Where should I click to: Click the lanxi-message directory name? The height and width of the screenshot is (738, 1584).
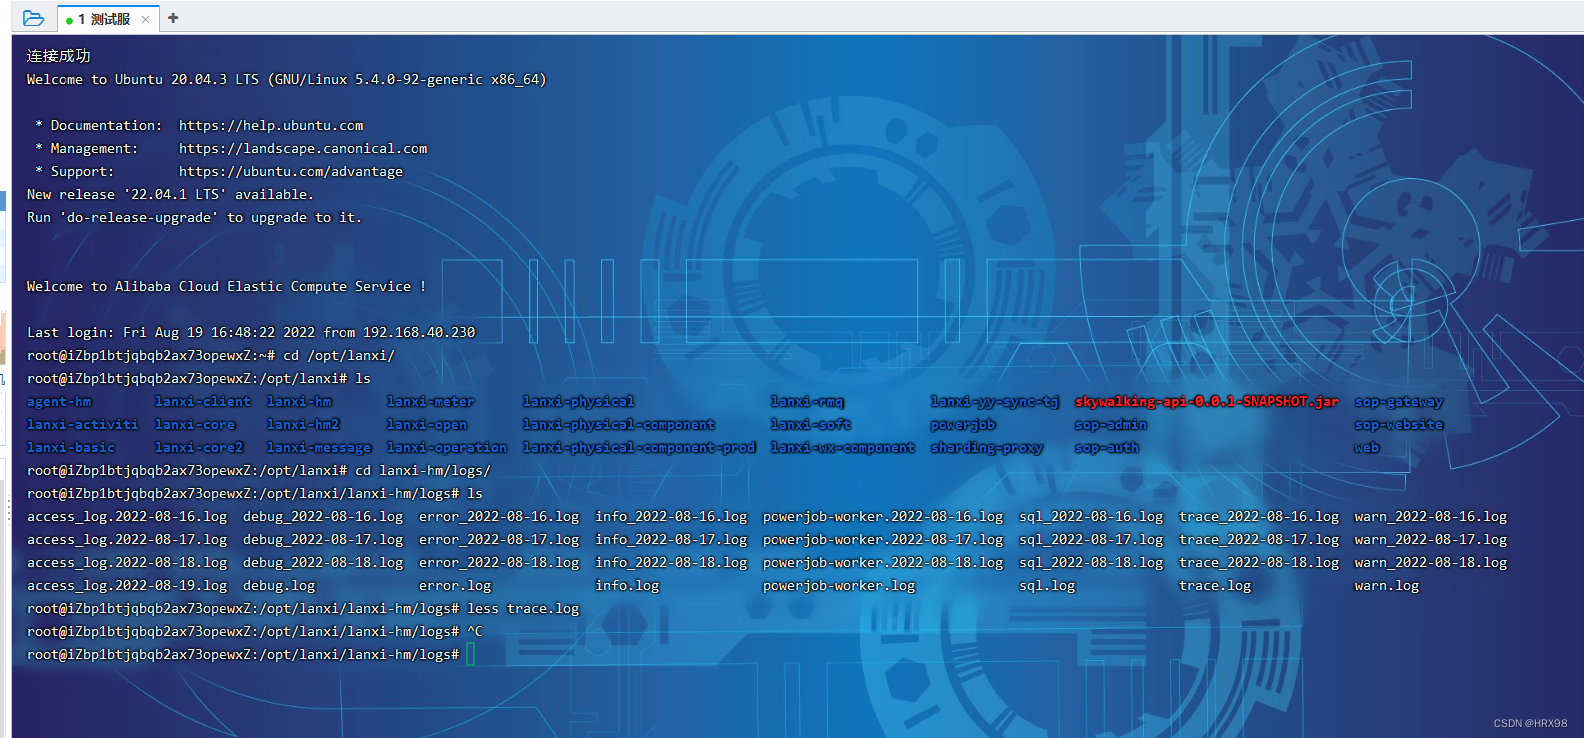(x=319, y=447)
